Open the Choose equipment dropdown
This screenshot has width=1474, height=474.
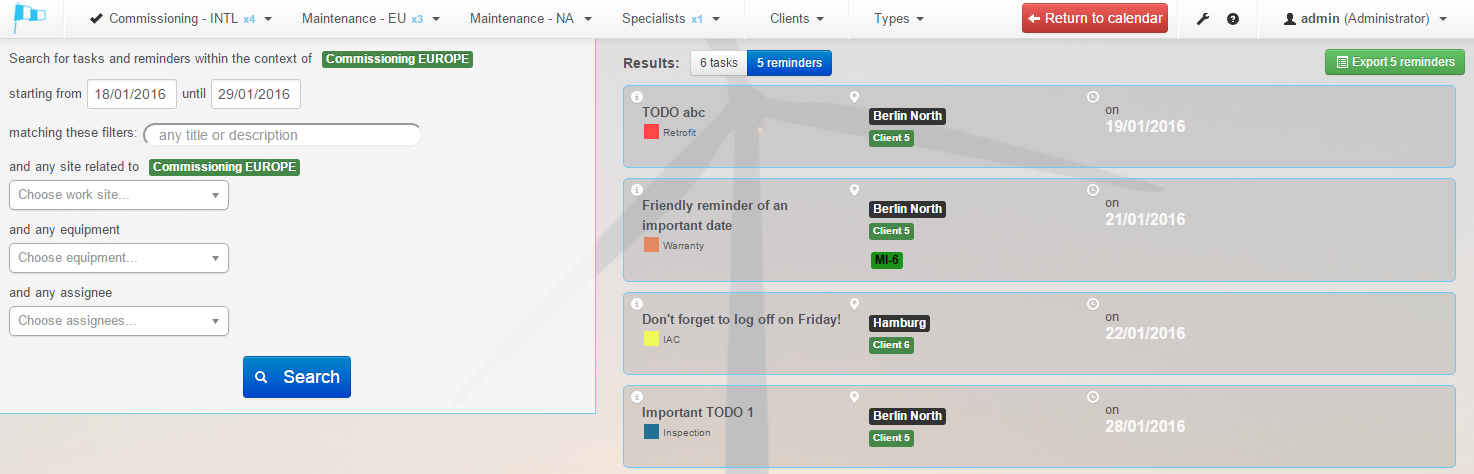119,258
